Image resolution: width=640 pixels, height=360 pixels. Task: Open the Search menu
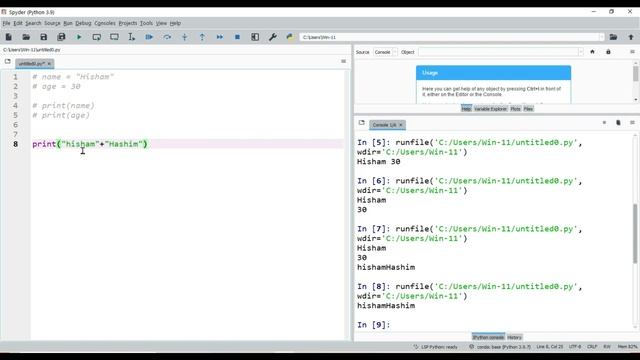pyautogui.click(x=33, y=23)
